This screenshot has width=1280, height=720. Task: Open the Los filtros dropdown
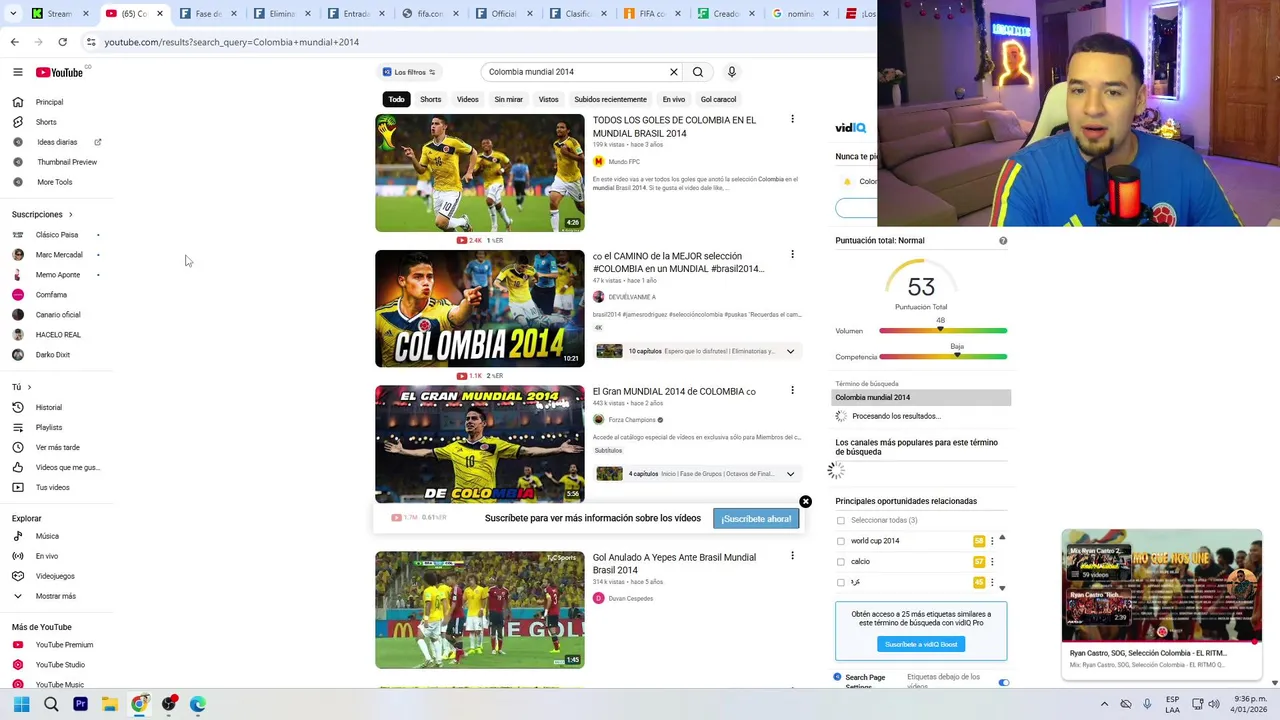point(409,72)
